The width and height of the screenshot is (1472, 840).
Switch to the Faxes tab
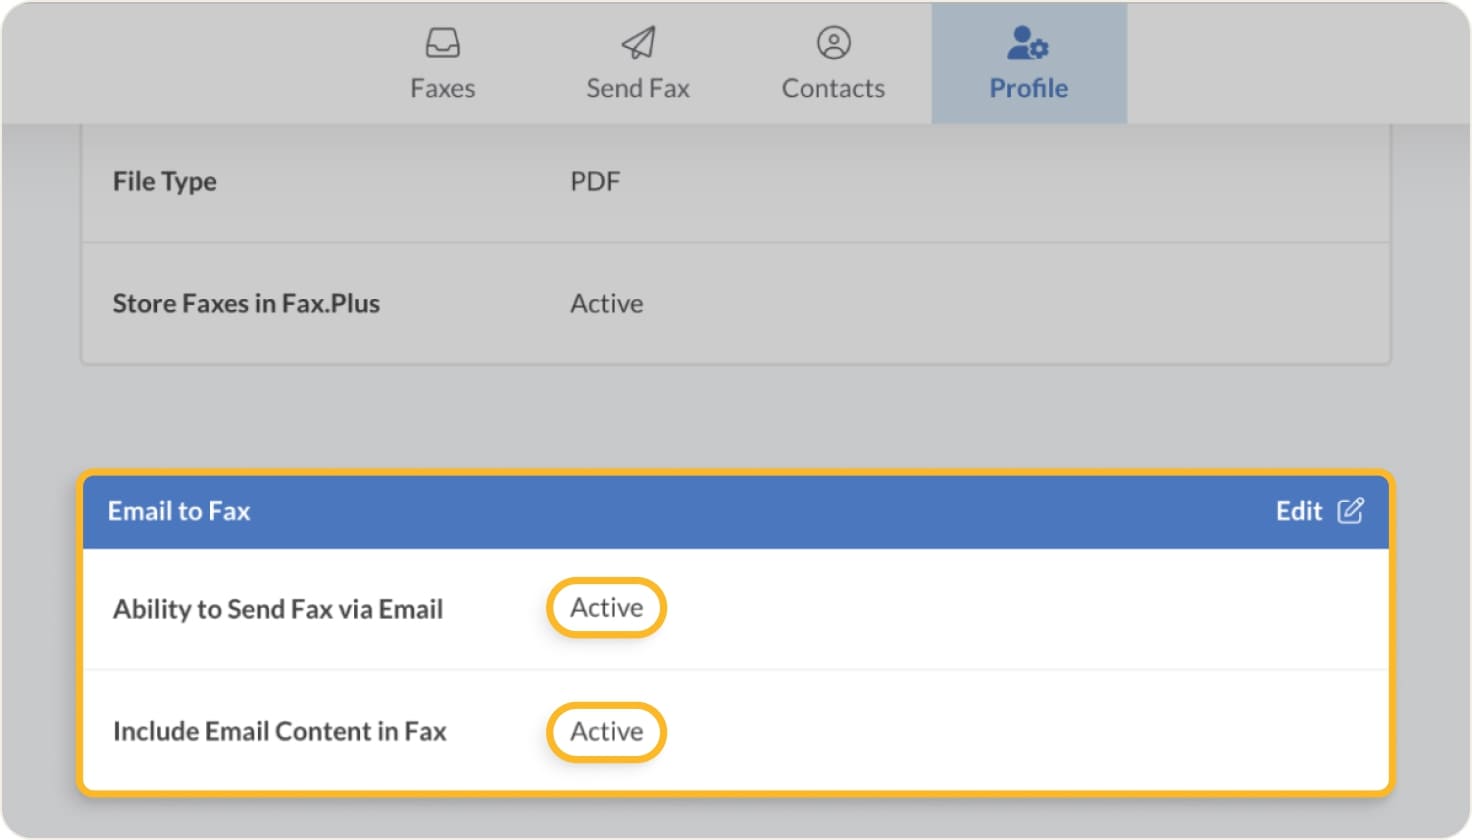tap(442, 63)
